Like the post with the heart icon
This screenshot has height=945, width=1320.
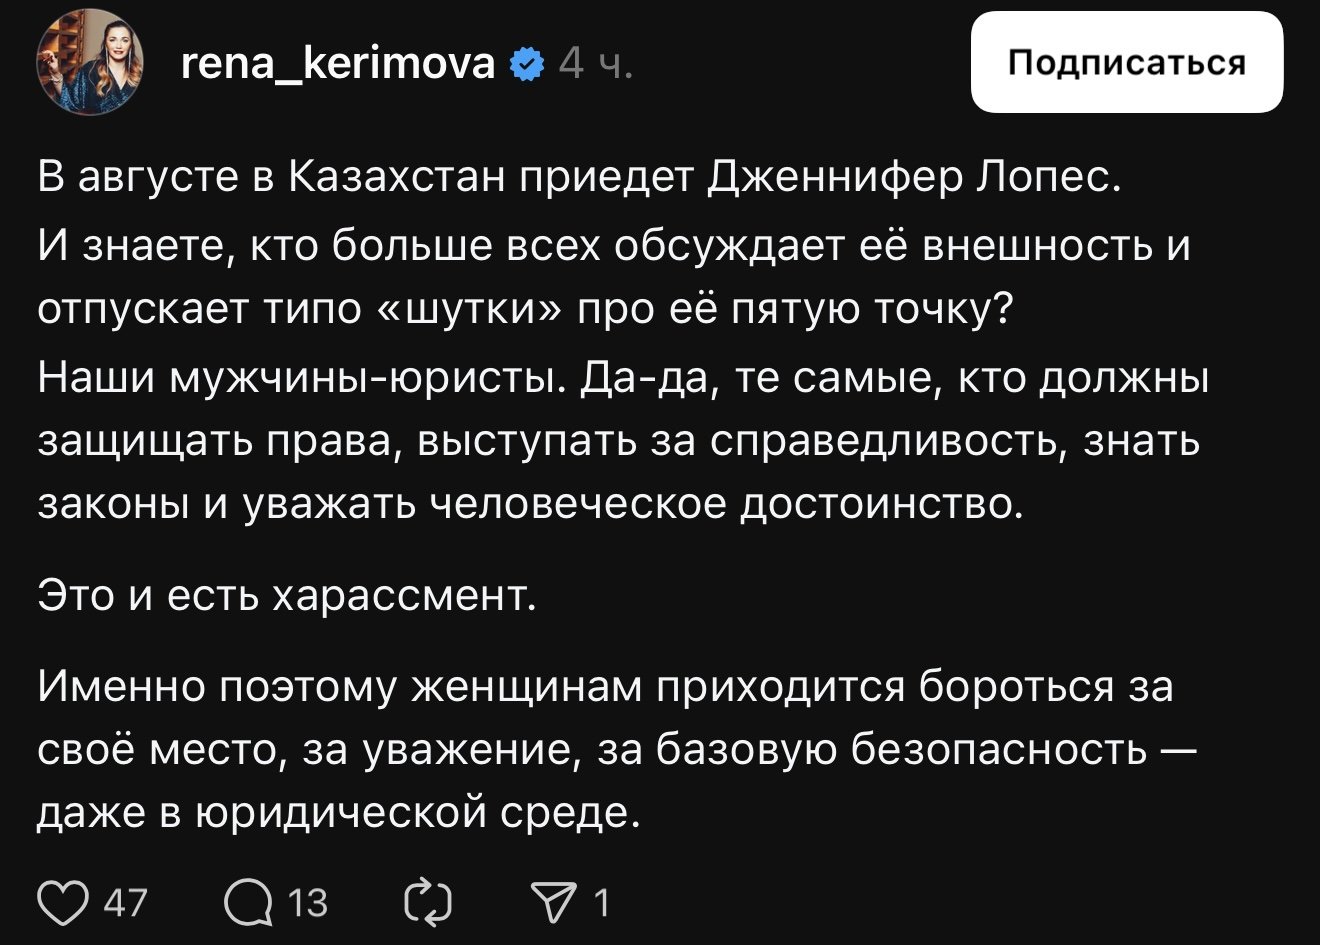(62, 902)
